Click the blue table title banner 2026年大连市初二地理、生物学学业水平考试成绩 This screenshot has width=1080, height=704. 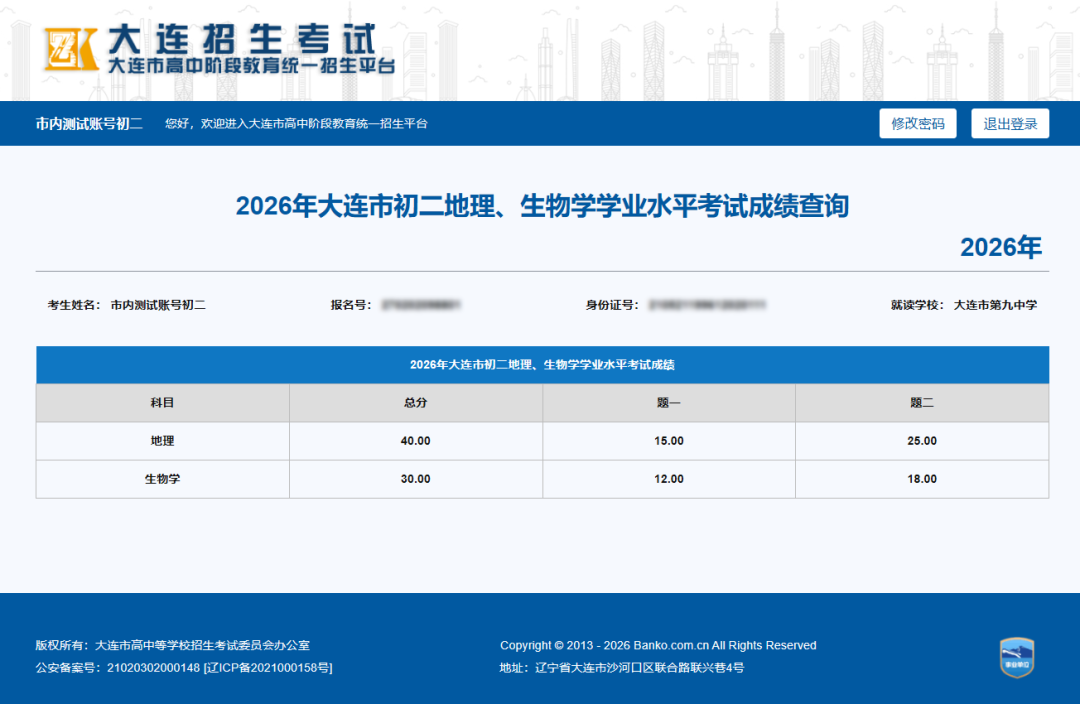(542, 364)
